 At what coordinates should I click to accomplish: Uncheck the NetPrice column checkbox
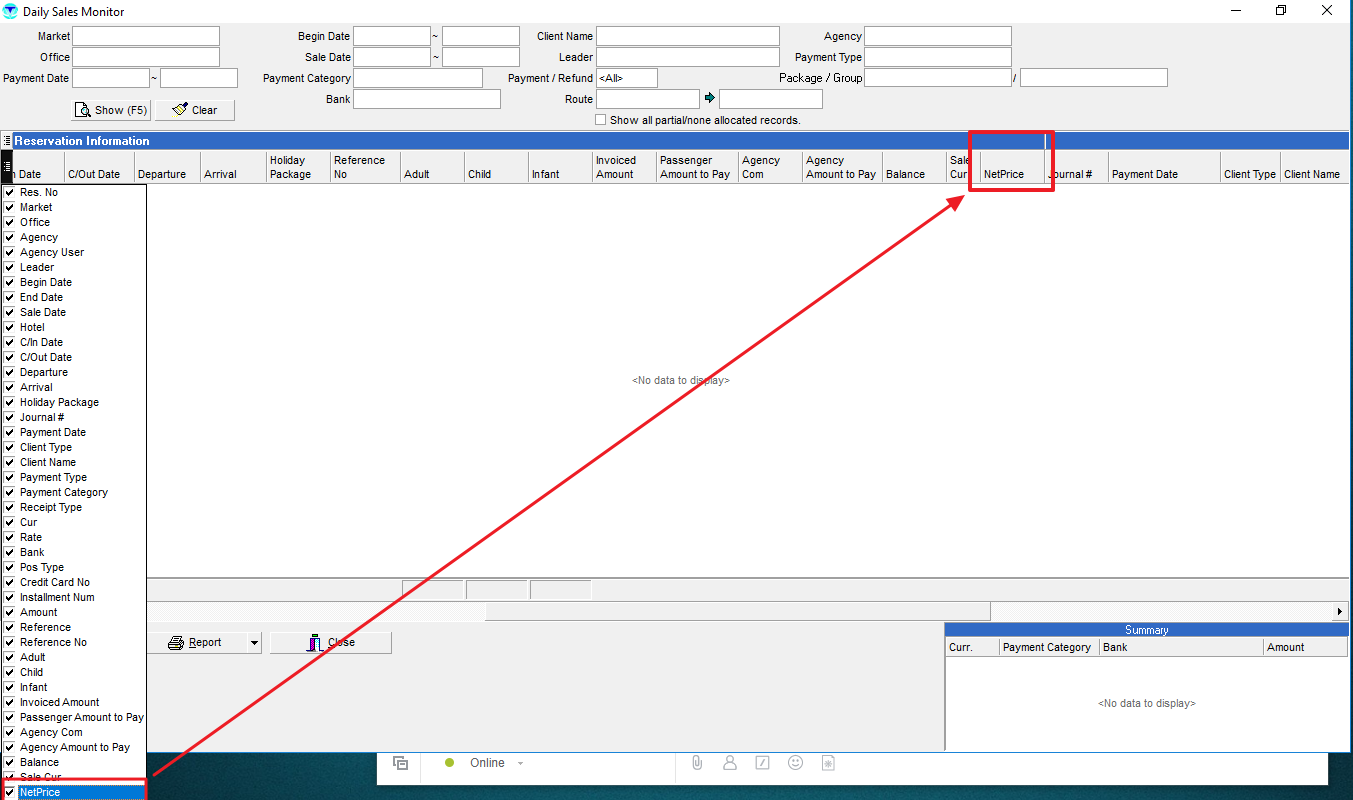coord(9,792)
